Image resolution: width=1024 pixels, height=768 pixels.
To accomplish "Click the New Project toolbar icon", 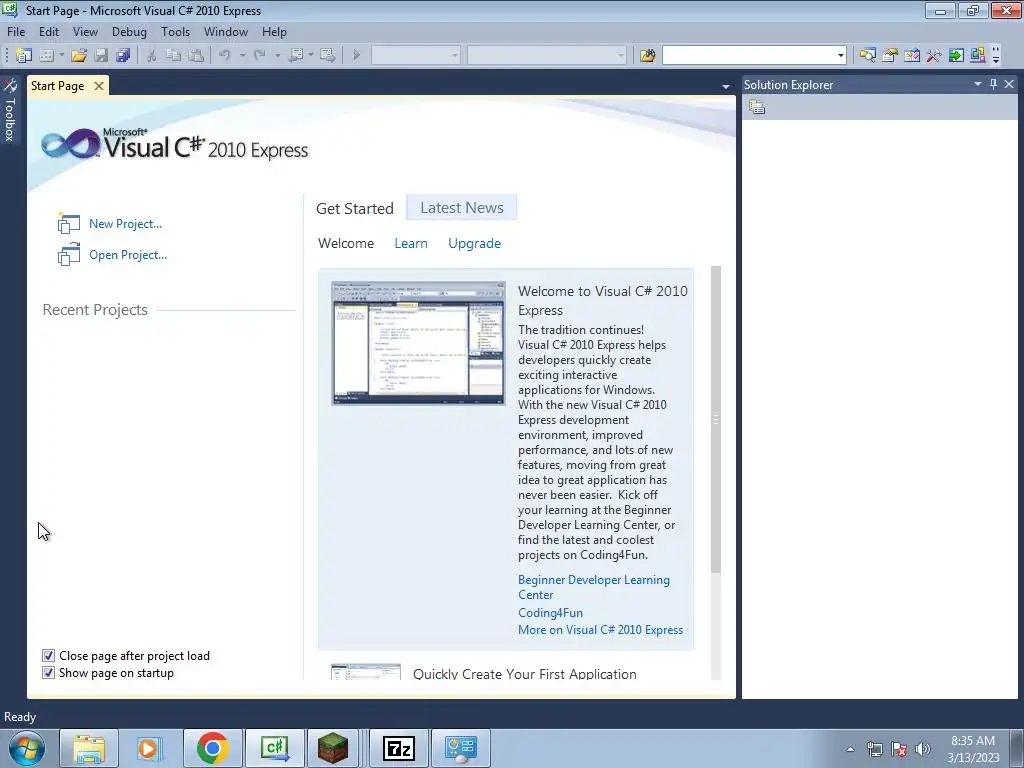I will 24,56.
